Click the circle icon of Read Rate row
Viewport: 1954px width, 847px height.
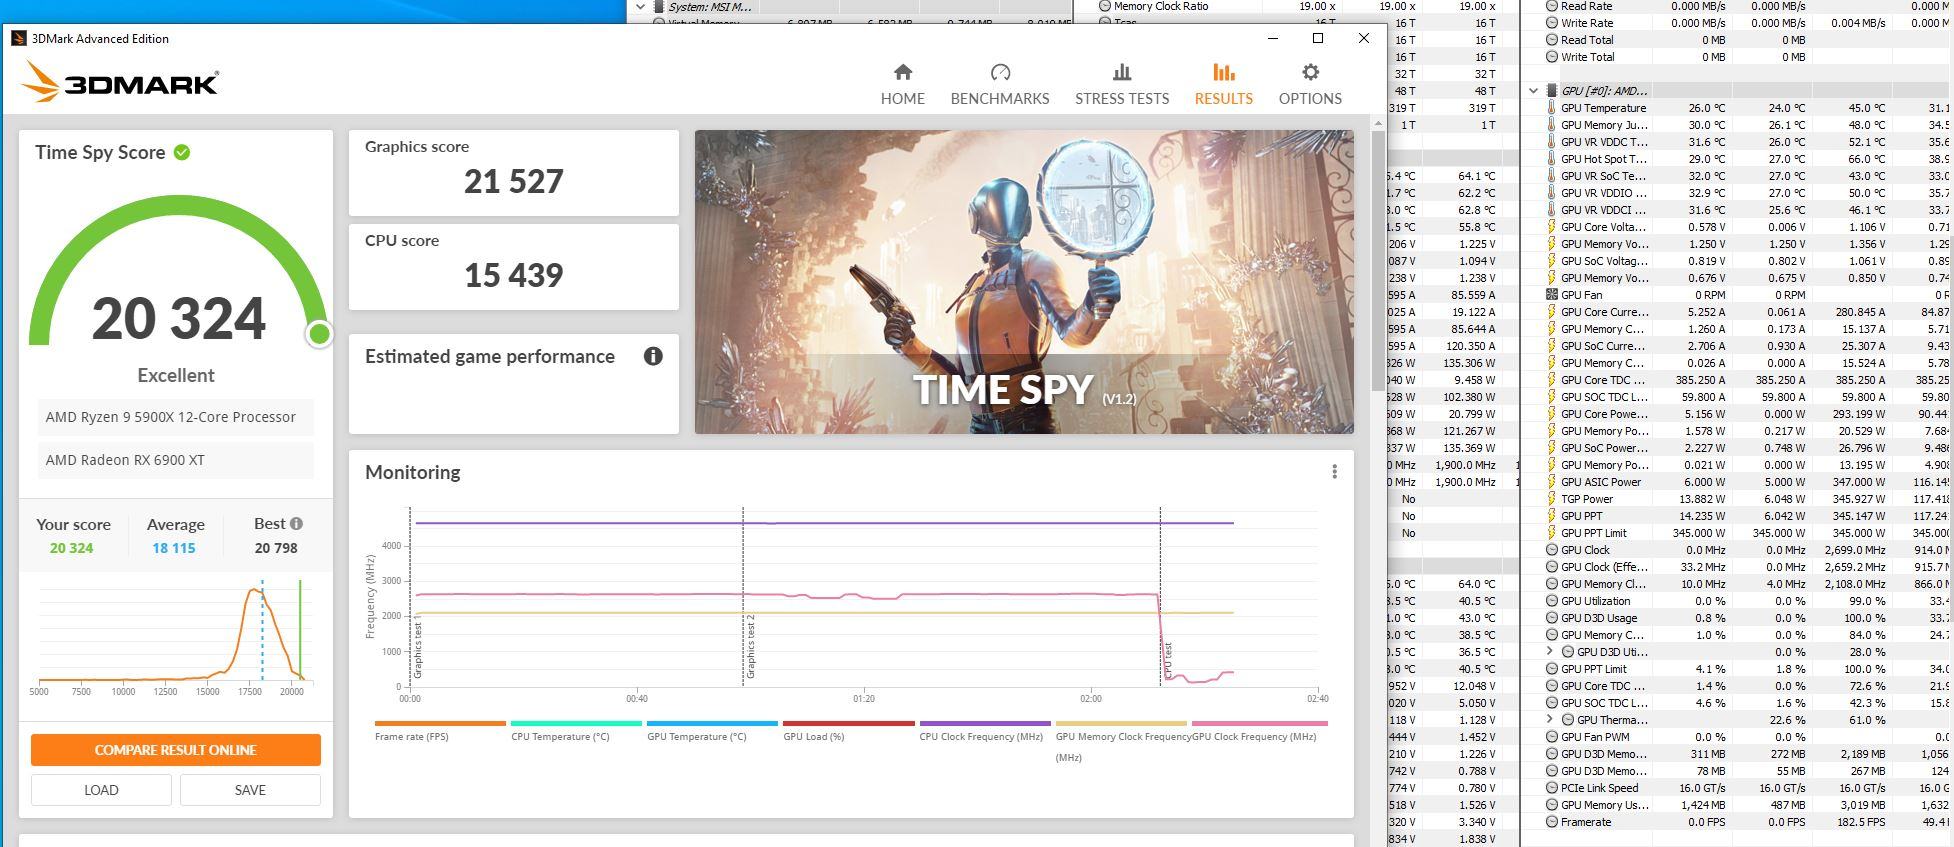[1552, 6]
